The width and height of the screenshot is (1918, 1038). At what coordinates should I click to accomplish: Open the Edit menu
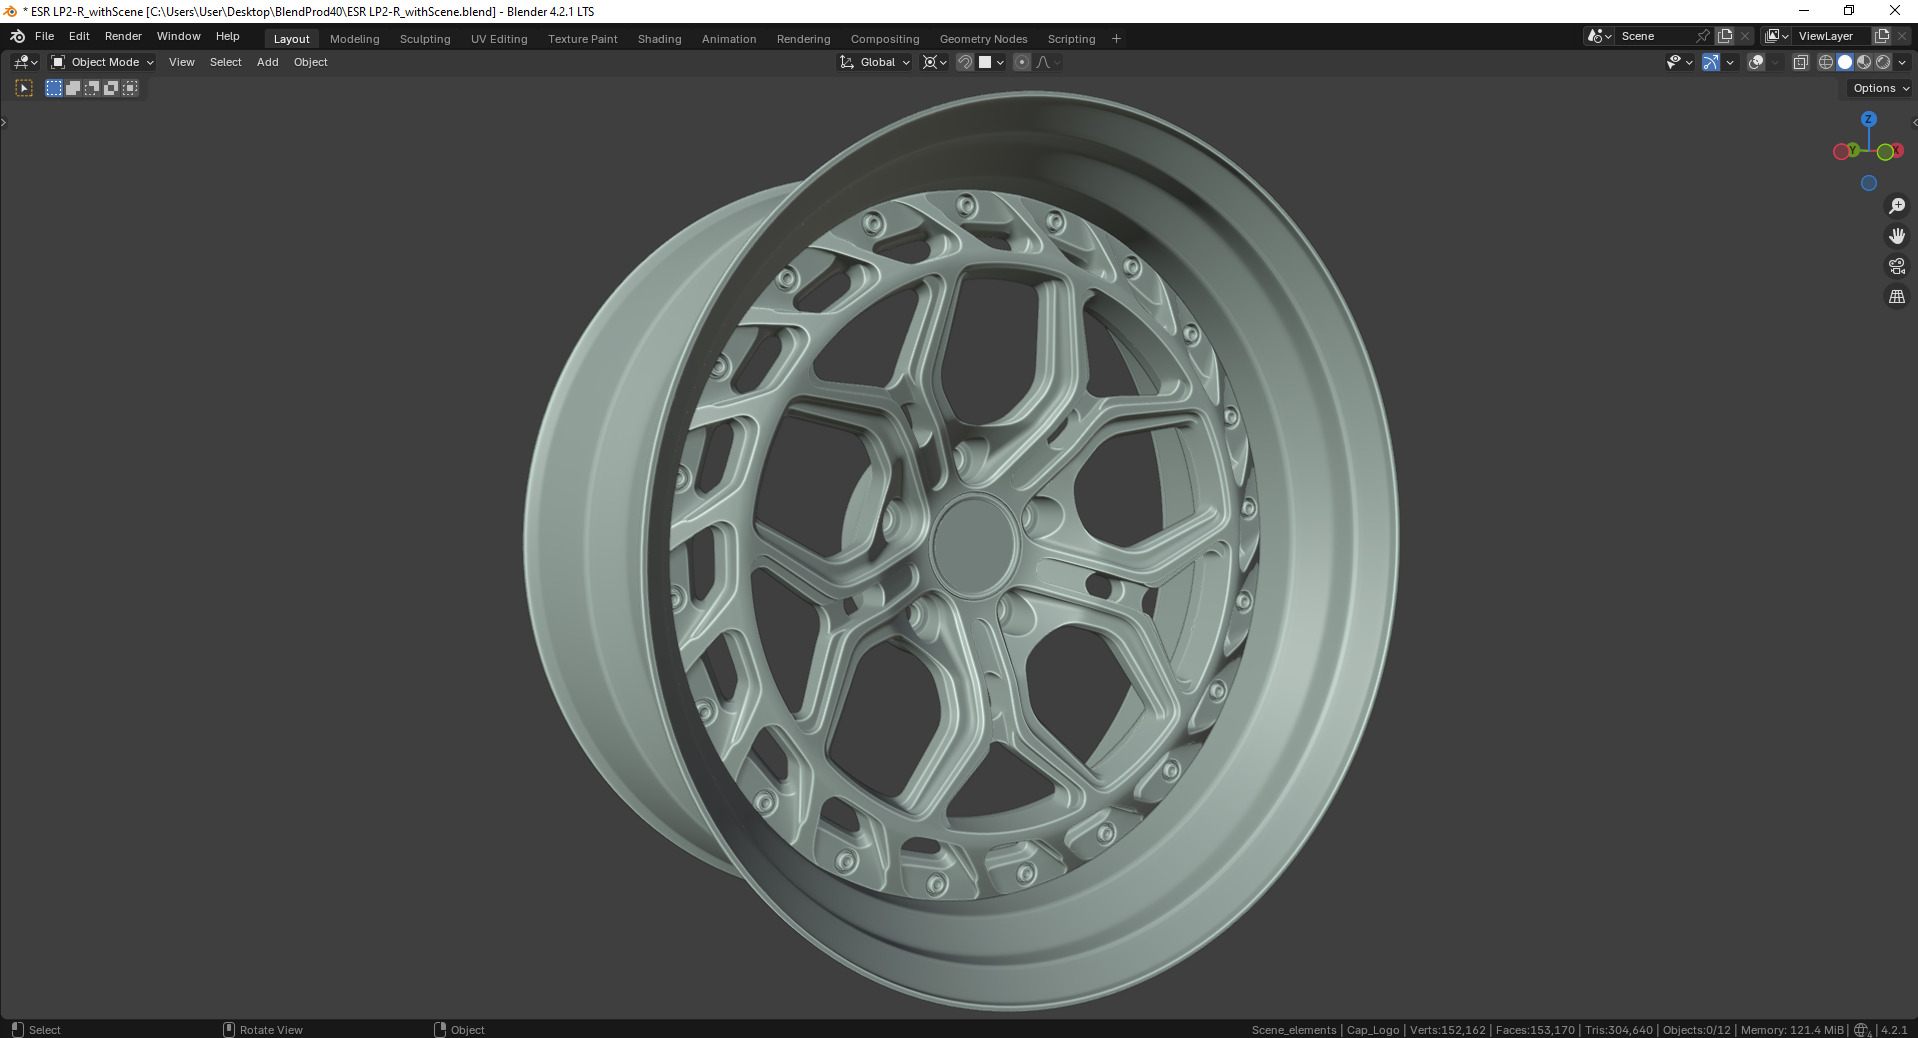click(79, 36)
